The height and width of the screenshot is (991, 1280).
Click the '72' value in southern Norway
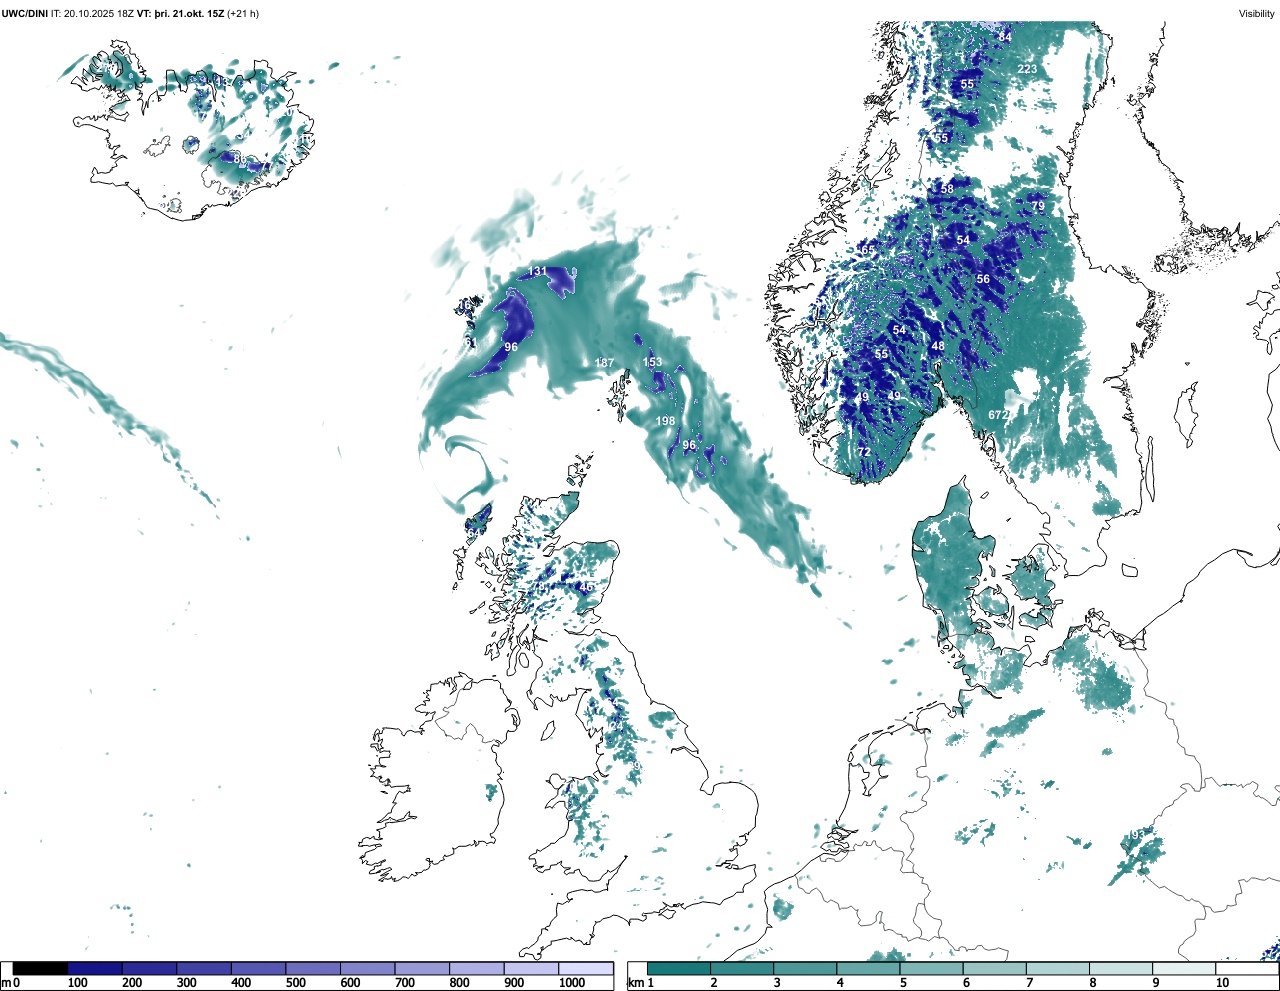pos(864,452)
